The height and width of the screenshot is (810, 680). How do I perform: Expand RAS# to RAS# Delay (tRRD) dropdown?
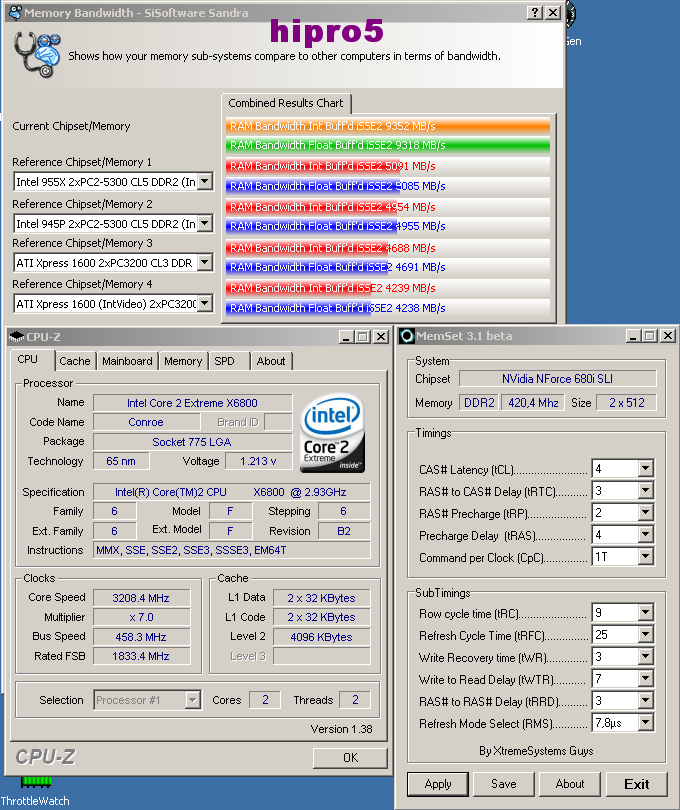click(645, 700)
